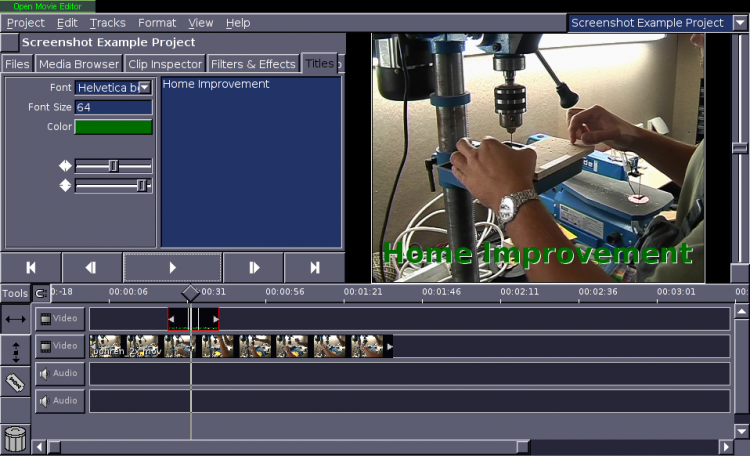Jump to the start of timeline
The image size is (750, 456).
point(31,267)
